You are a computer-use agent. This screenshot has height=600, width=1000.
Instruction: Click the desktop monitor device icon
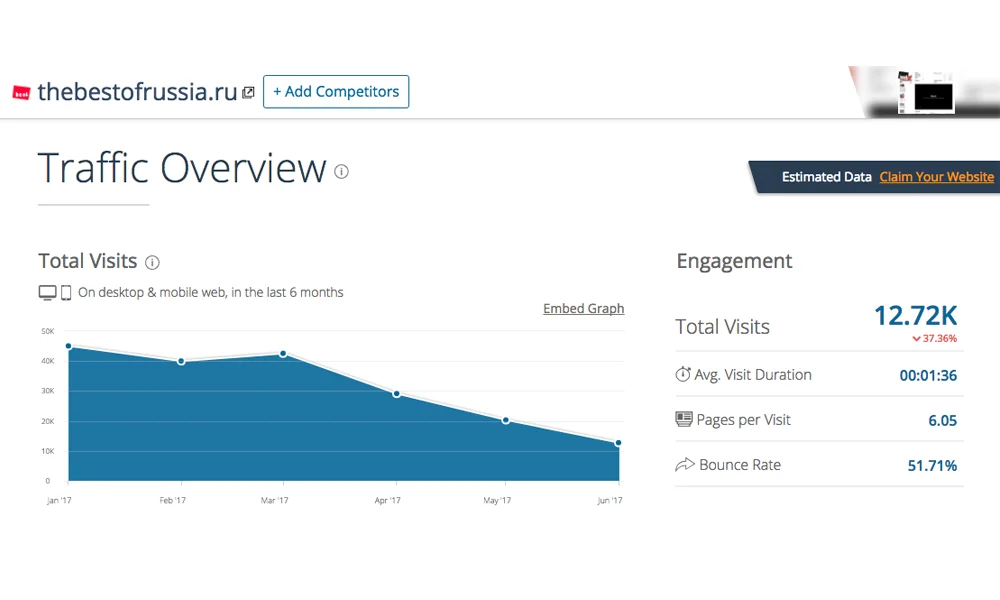[x=47, y=293]
